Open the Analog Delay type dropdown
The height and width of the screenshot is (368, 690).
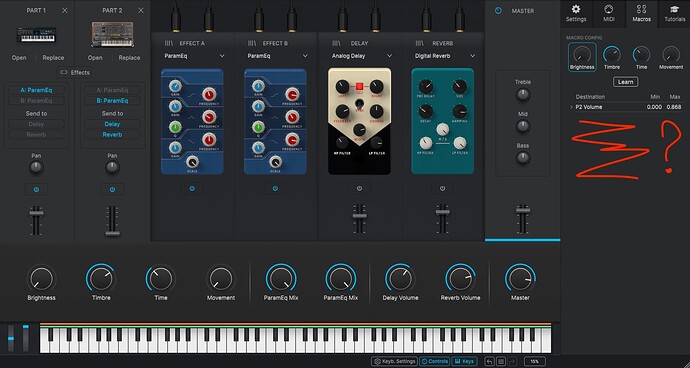point(362,56)
